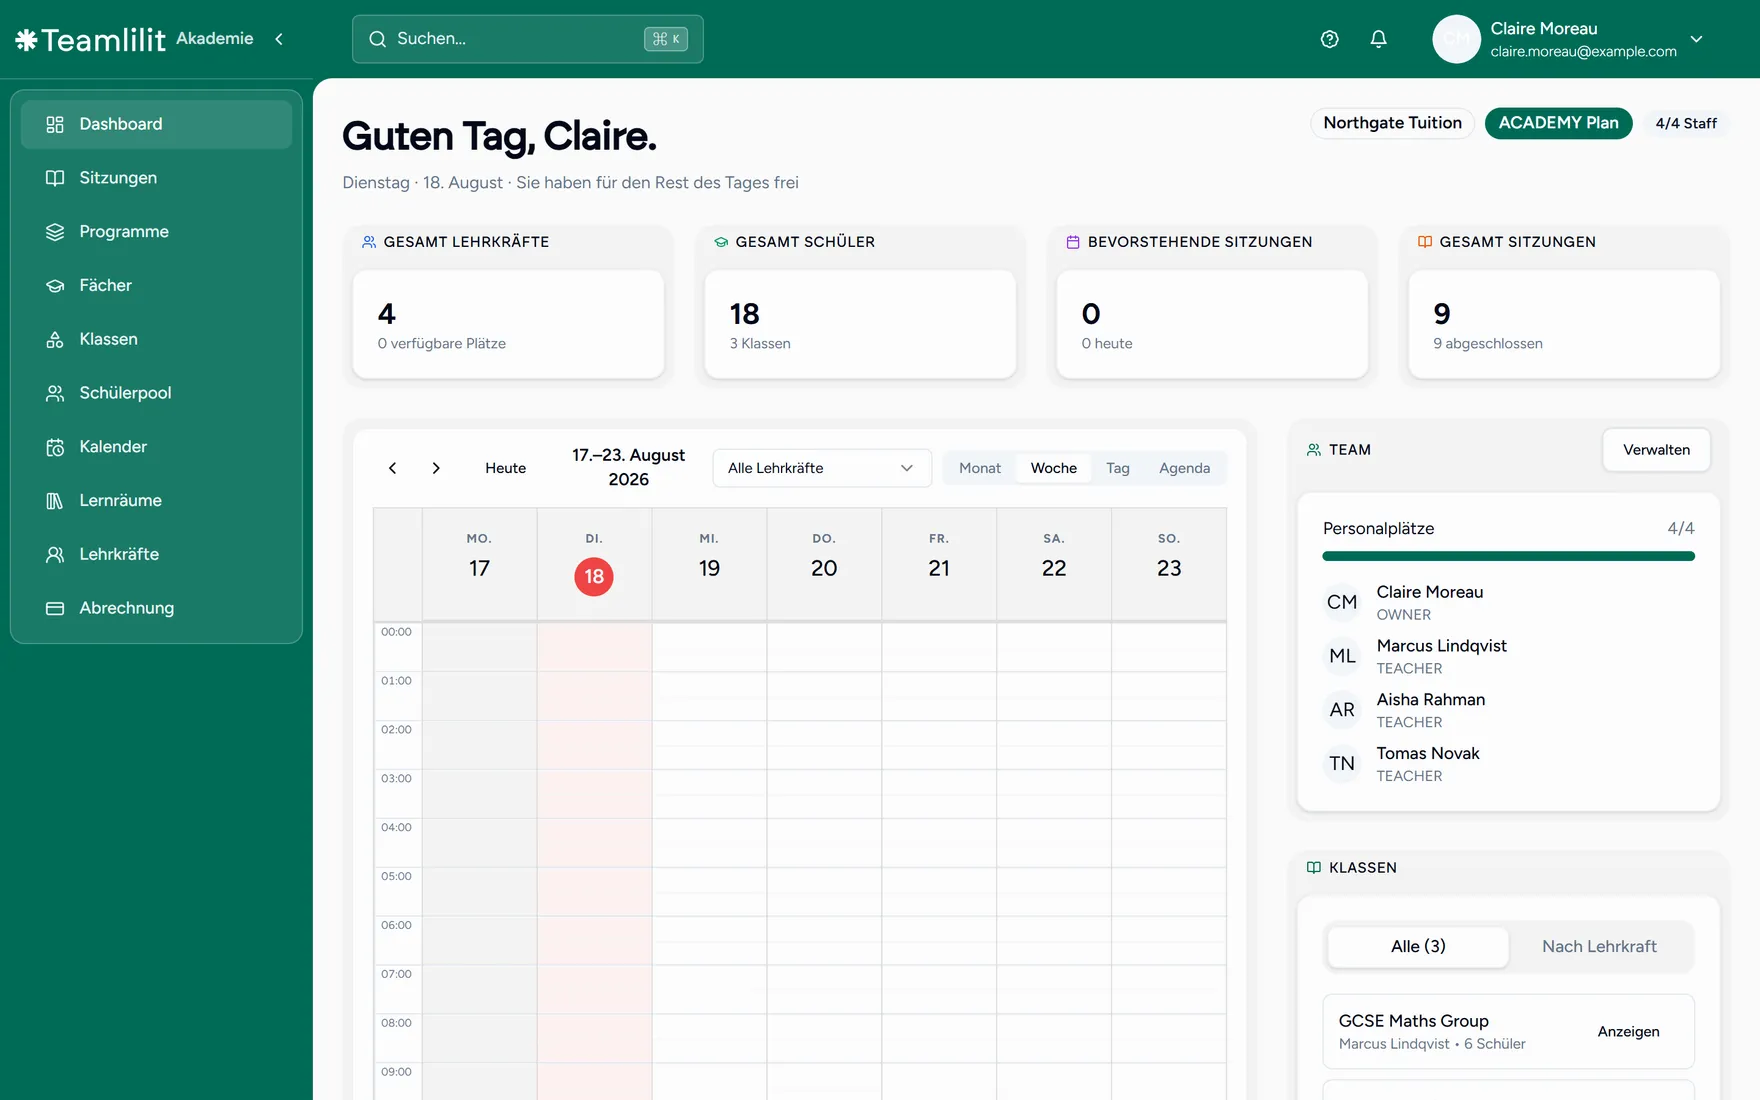Click the AR avatar initials
This screenshot has height=1100, width=1760.
click(1342, 710)
